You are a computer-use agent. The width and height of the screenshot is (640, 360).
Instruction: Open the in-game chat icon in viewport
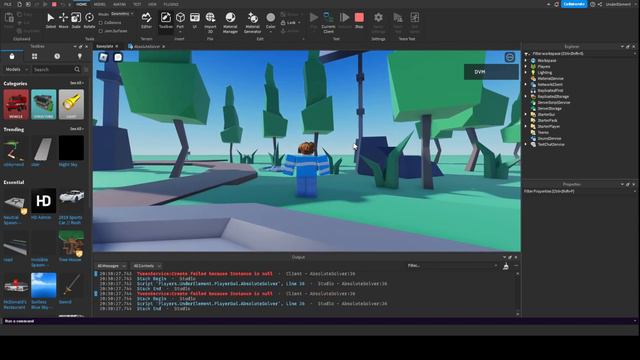click(x=118, y=57)
